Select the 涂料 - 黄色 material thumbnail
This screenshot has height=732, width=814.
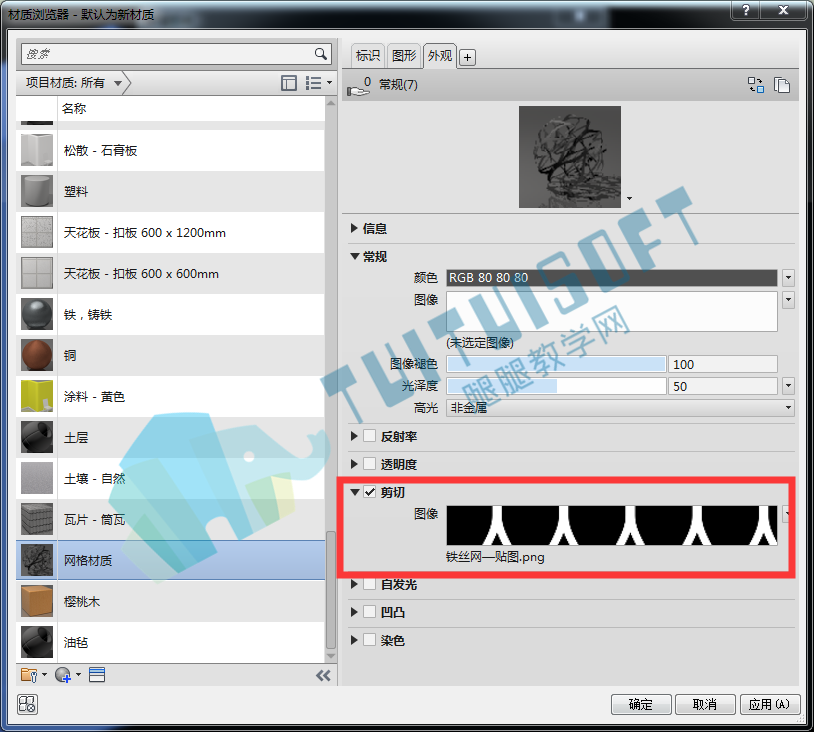(x=37, y=397)
